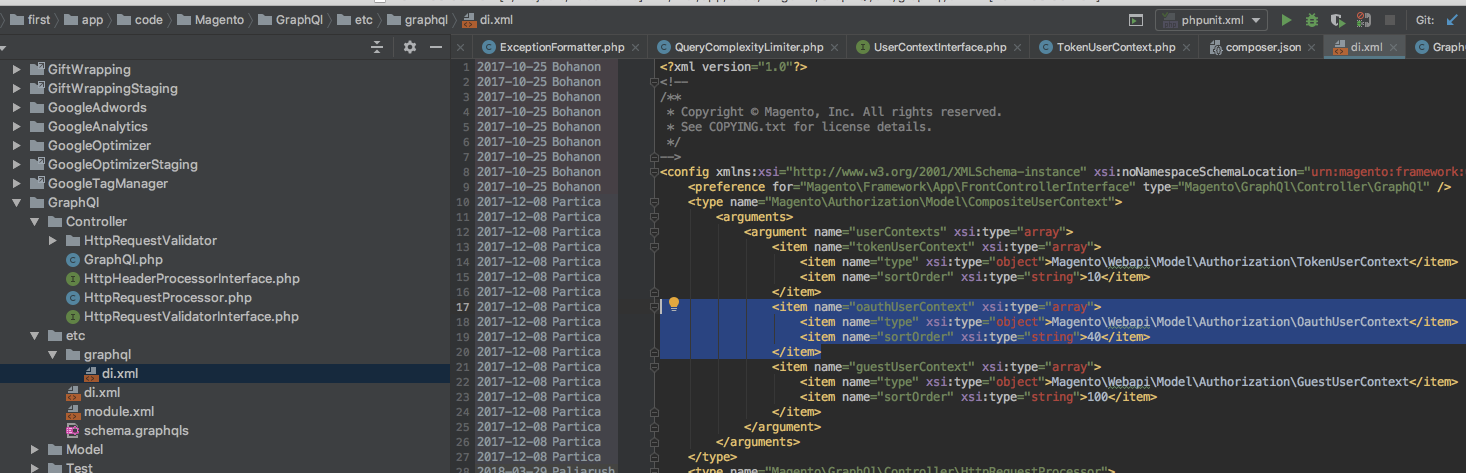Click 'code' folder in breadcrumb
The image size is (1466, 473).
coord(139,20)
